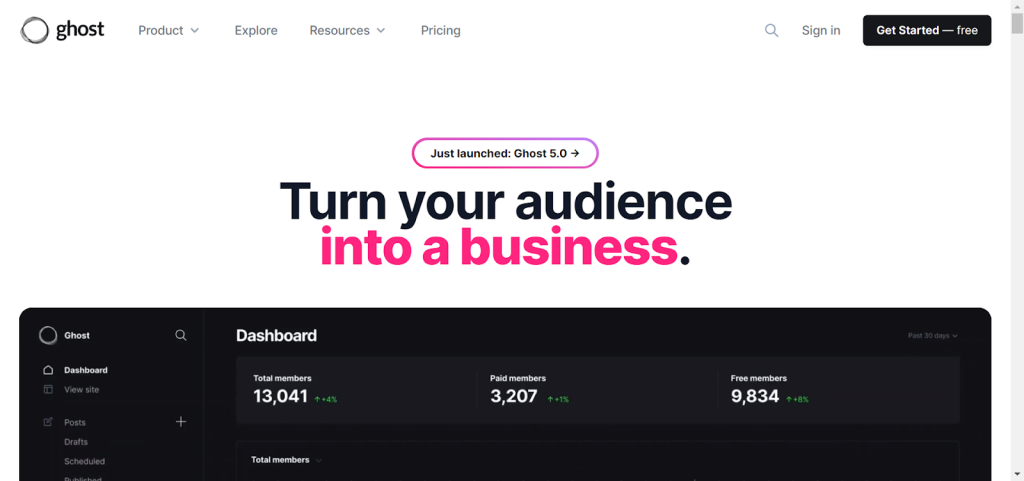Select Drafts under Posts
This screenshot has height=481, width=1024.
click(x=76, y=442)
